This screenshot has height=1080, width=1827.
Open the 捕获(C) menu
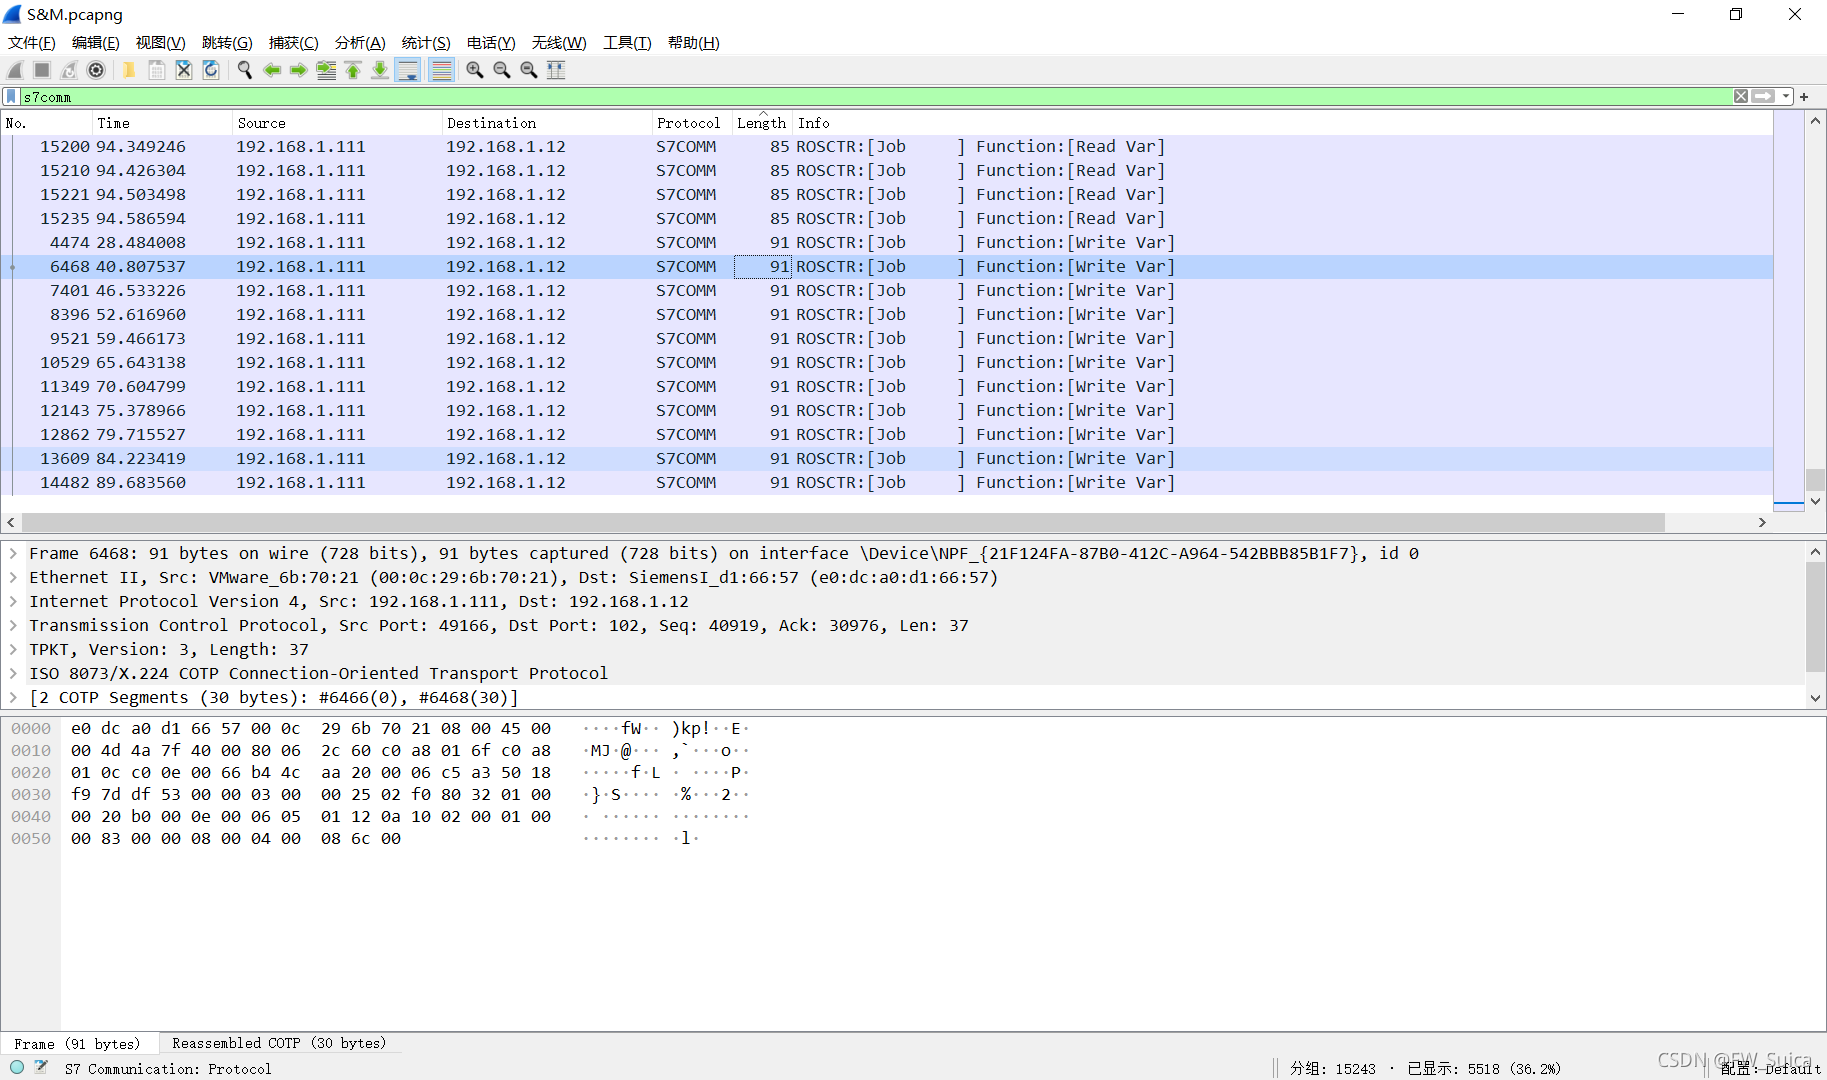(x=294, y=43)
